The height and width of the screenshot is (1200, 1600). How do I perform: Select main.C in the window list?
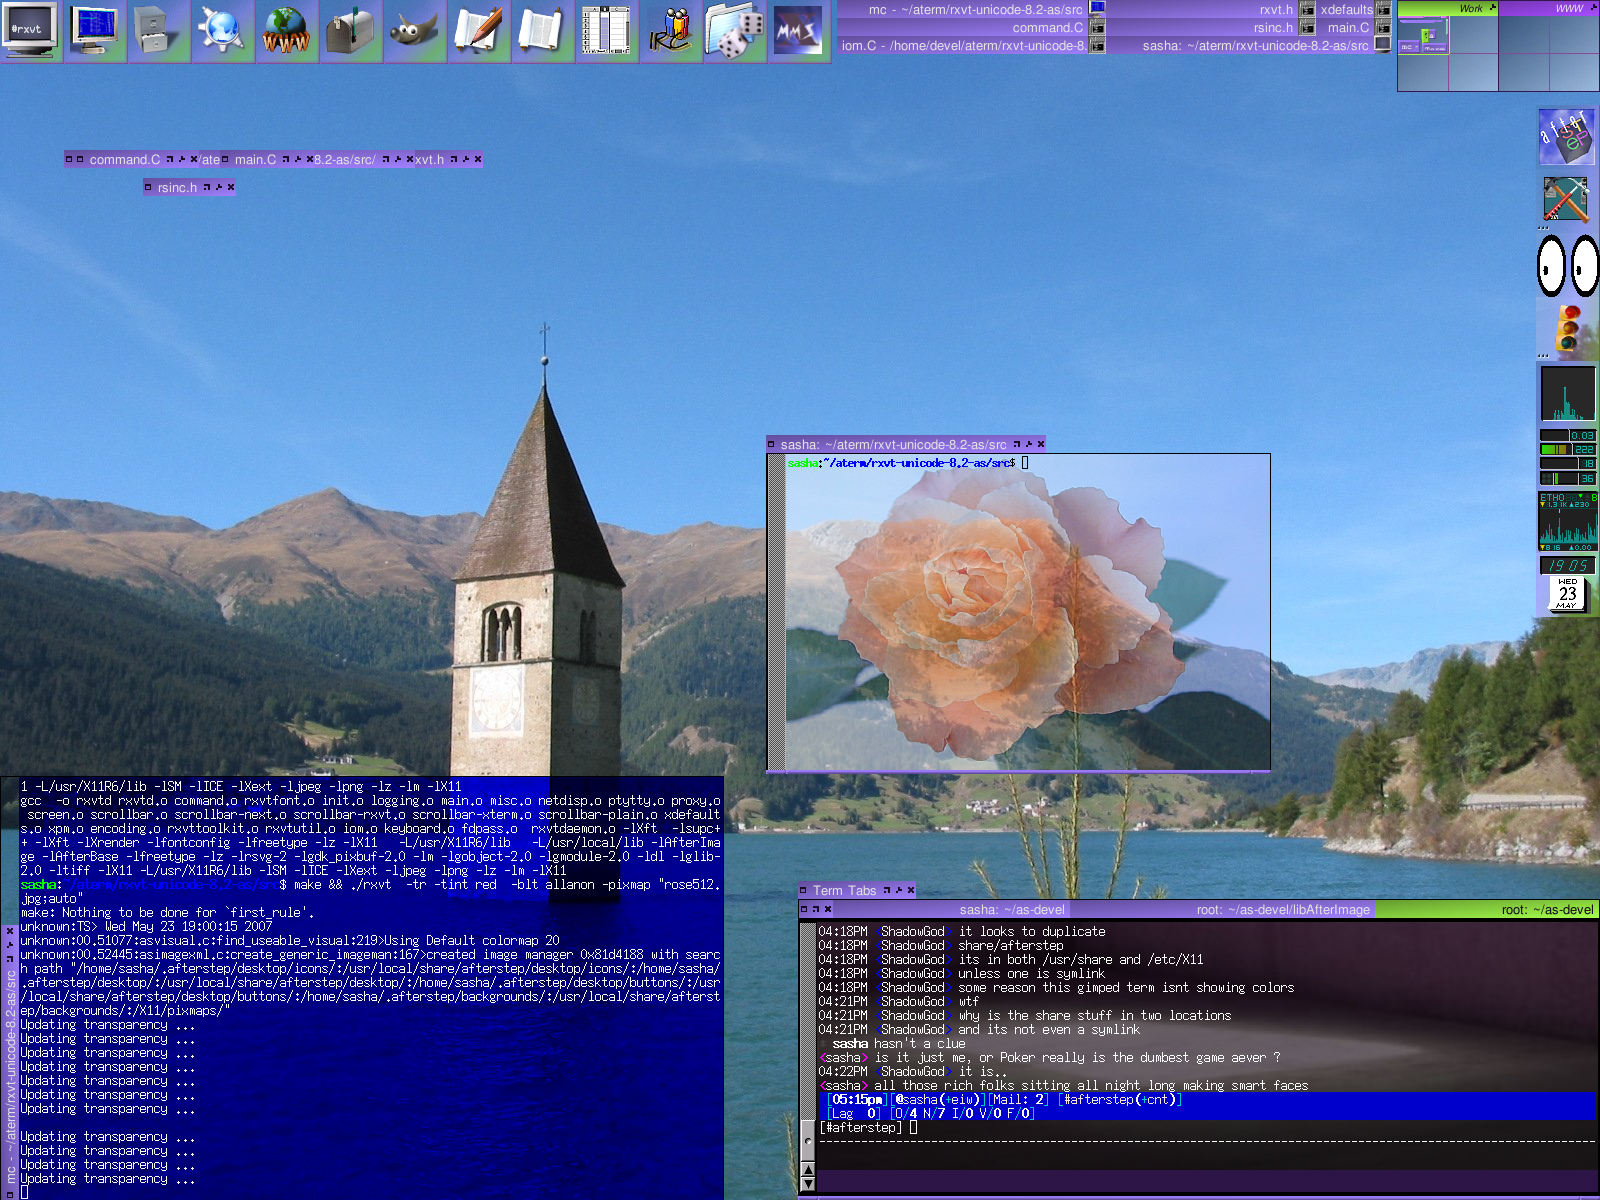coord(1353,27)
